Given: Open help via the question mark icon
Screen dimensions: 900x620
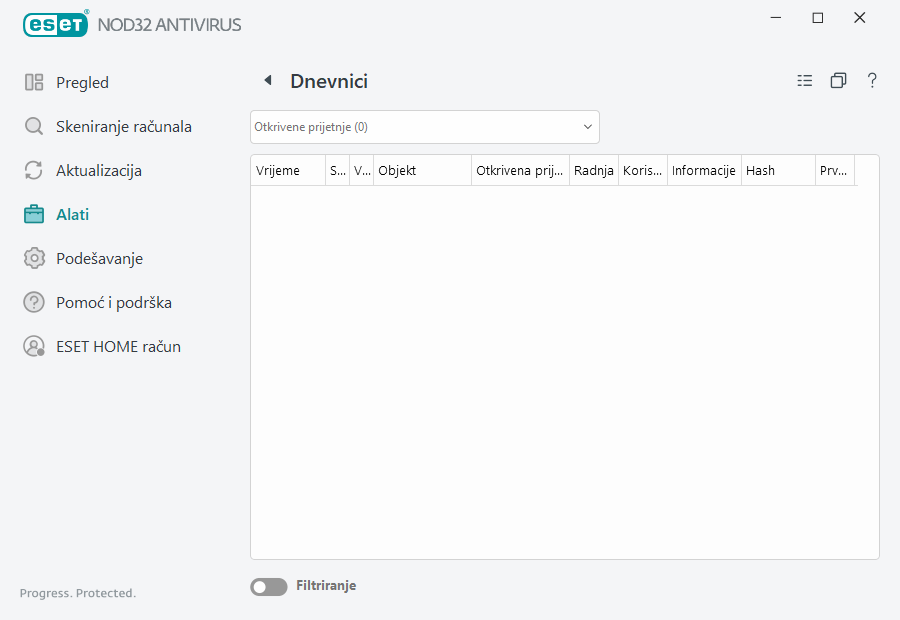Looking at the screenshot, I should tap(872, 80).
